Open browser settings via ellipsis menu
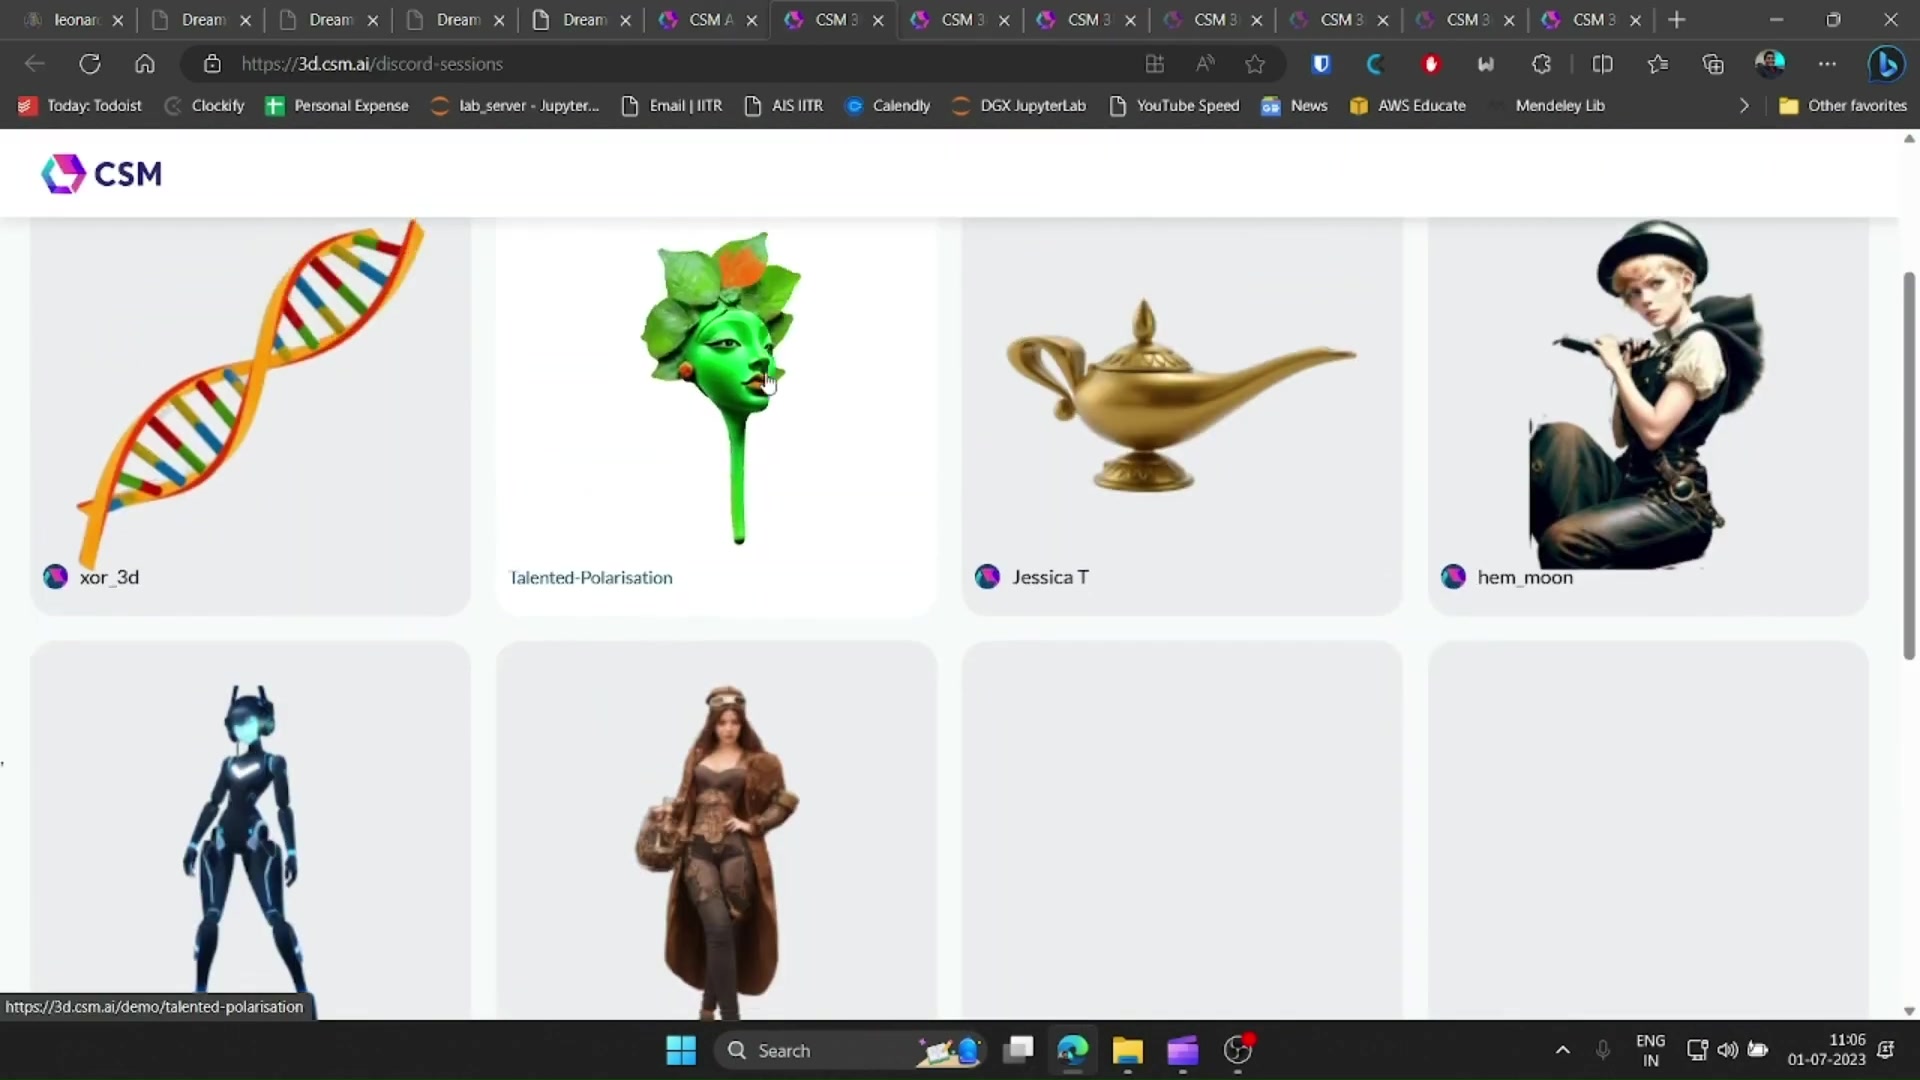1920x1080 pixels. tap(1828, 63)
